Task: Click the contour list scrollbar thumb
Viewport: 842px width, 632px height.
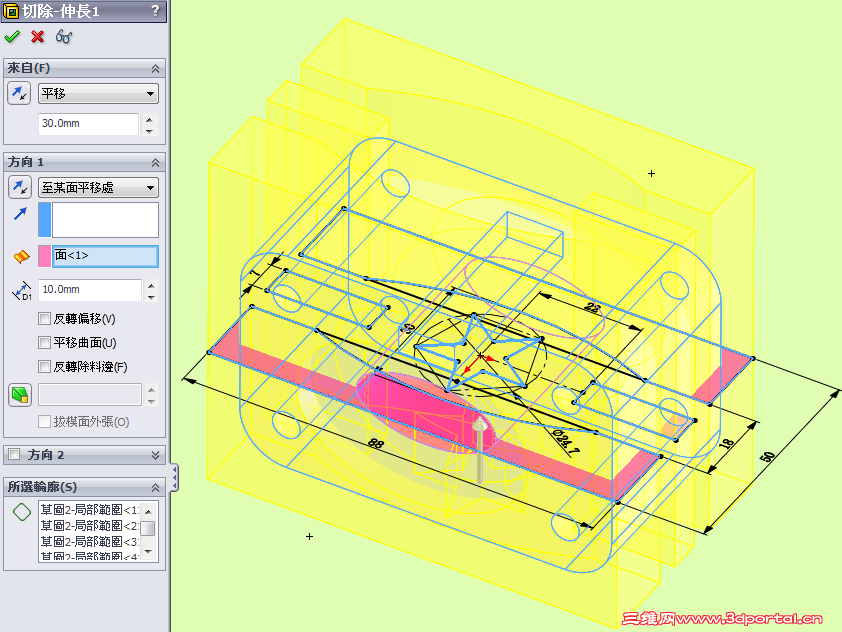Action: 148,528
